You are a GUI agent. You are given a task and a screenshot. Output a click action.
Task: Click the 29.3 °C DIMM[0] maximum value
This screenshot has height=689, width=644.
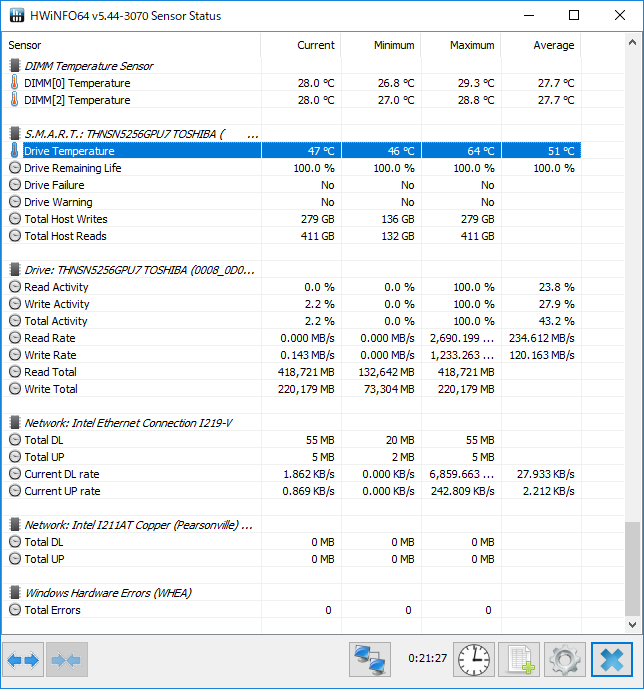(x=476, y=83)
